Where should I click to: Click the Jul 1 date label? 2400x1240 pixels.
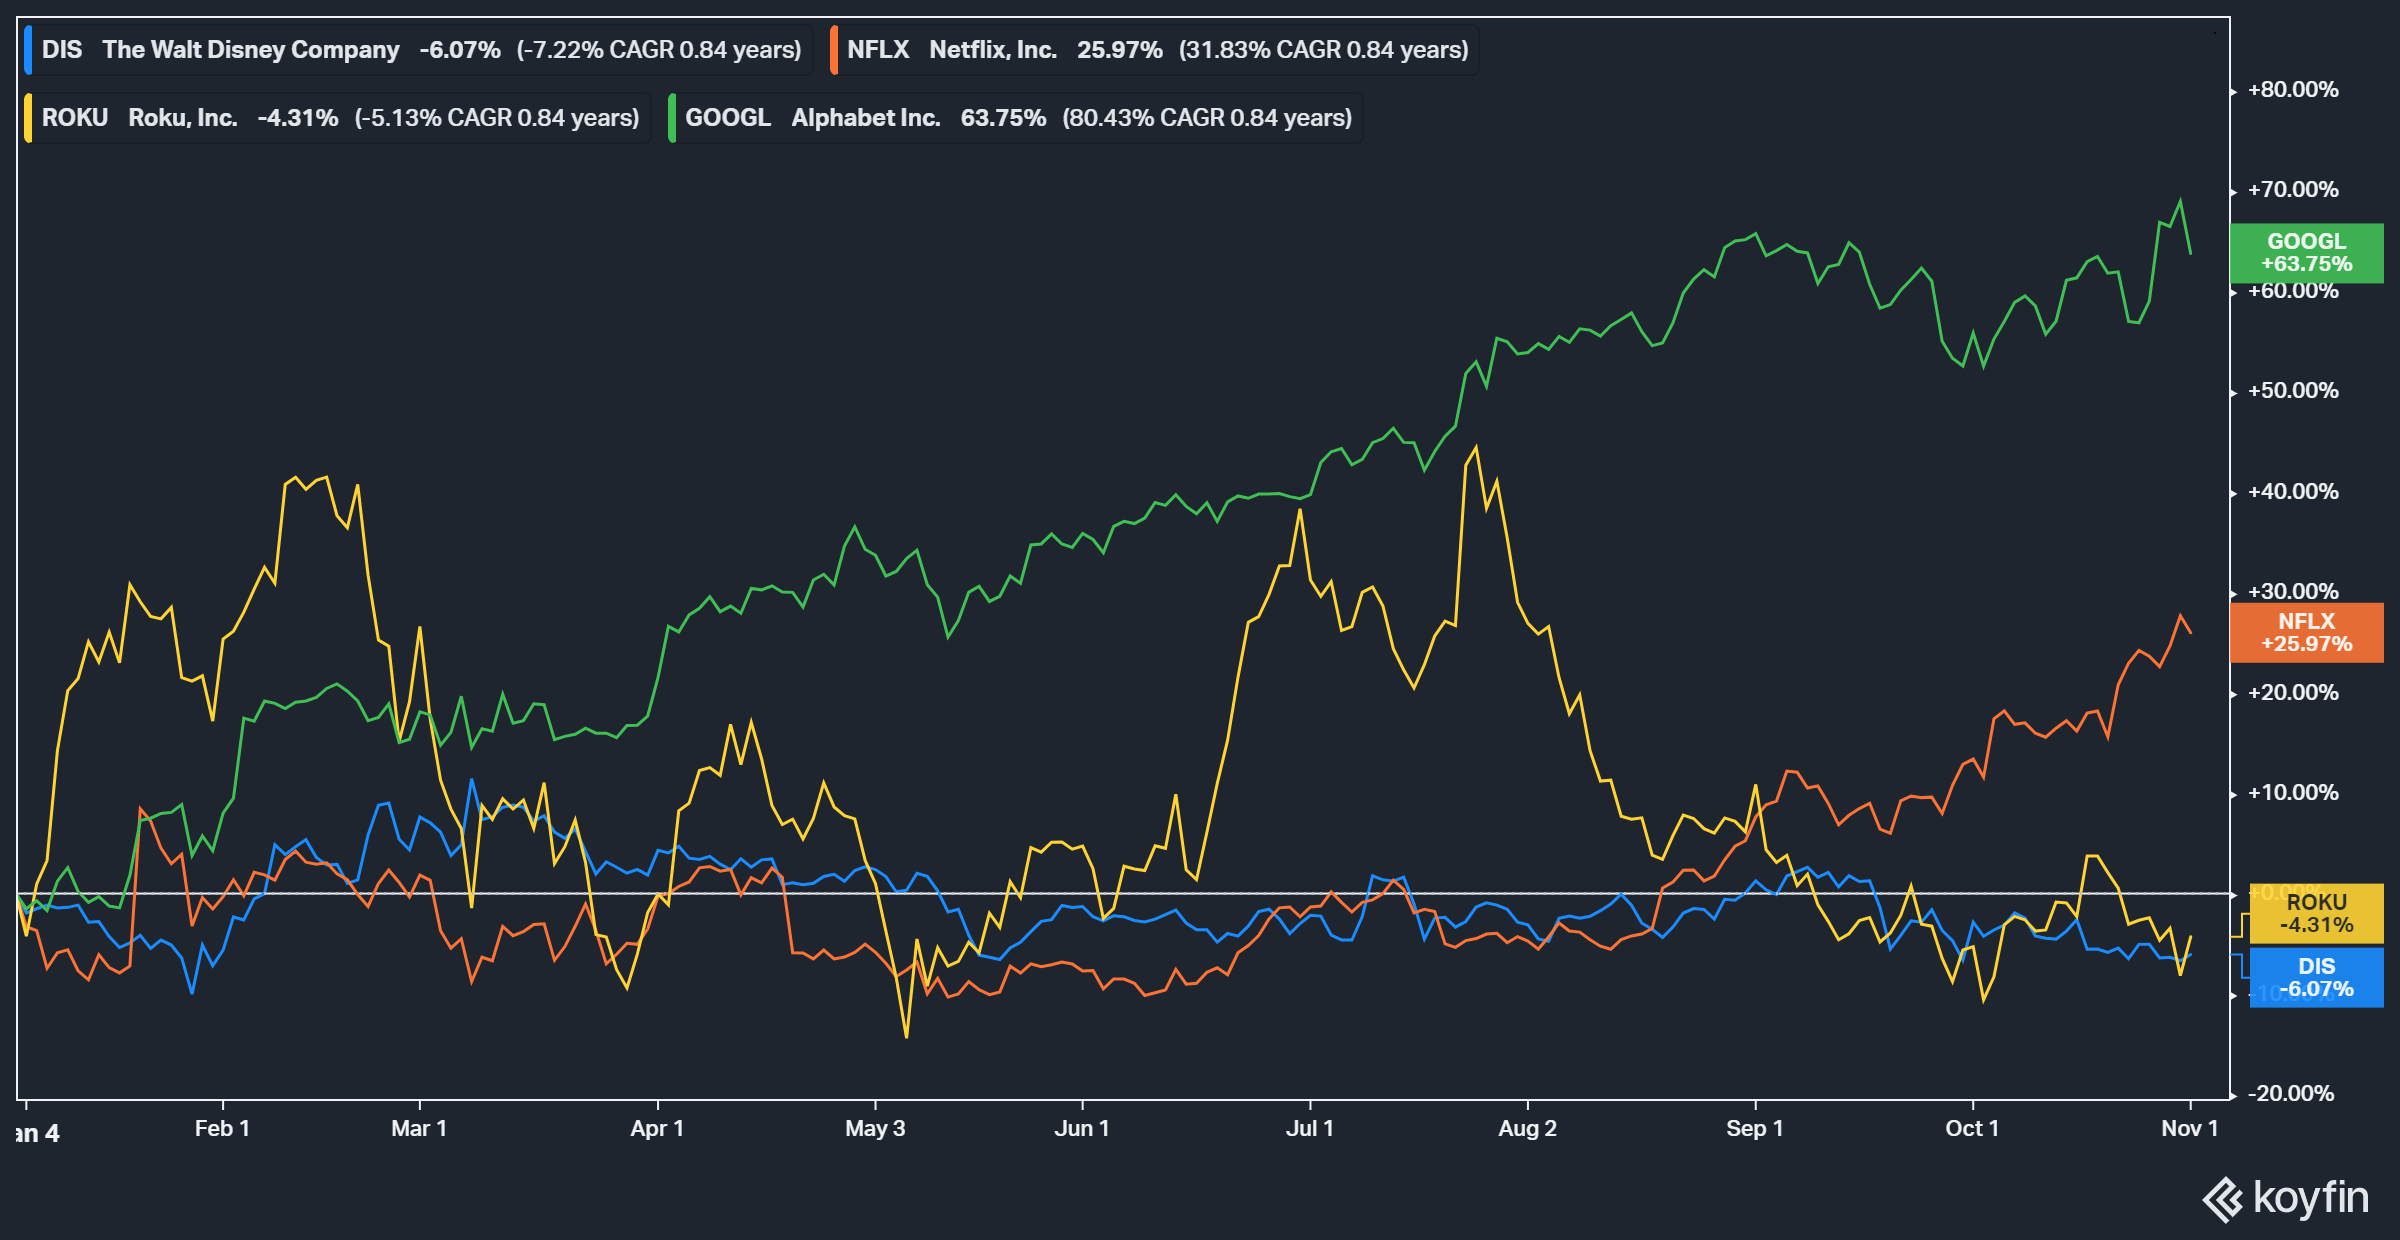[x=1310, y=1129]
